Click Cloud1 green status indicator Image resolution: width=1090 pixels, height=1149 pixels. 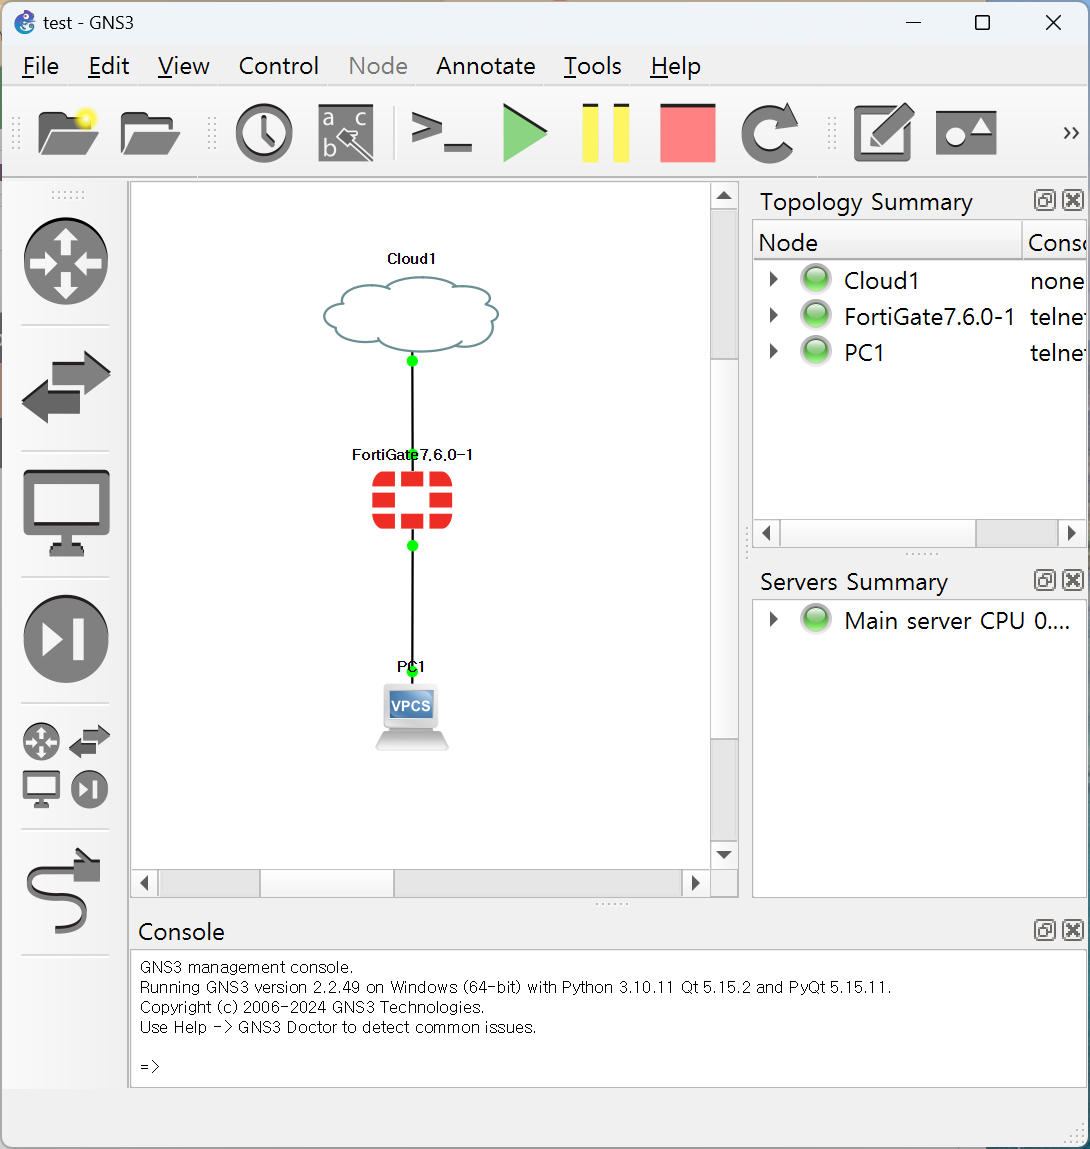pos(815,279)
